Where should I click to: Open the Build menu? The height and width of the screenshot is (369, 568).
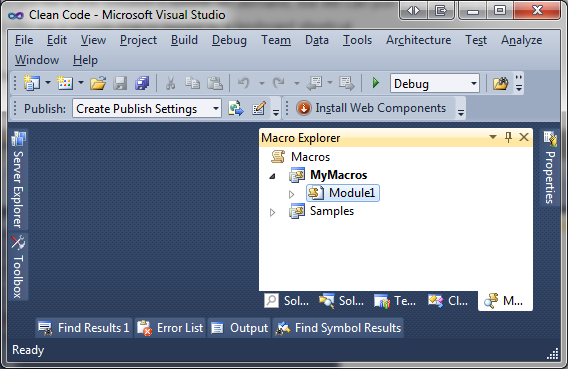[x=184, y=40]
